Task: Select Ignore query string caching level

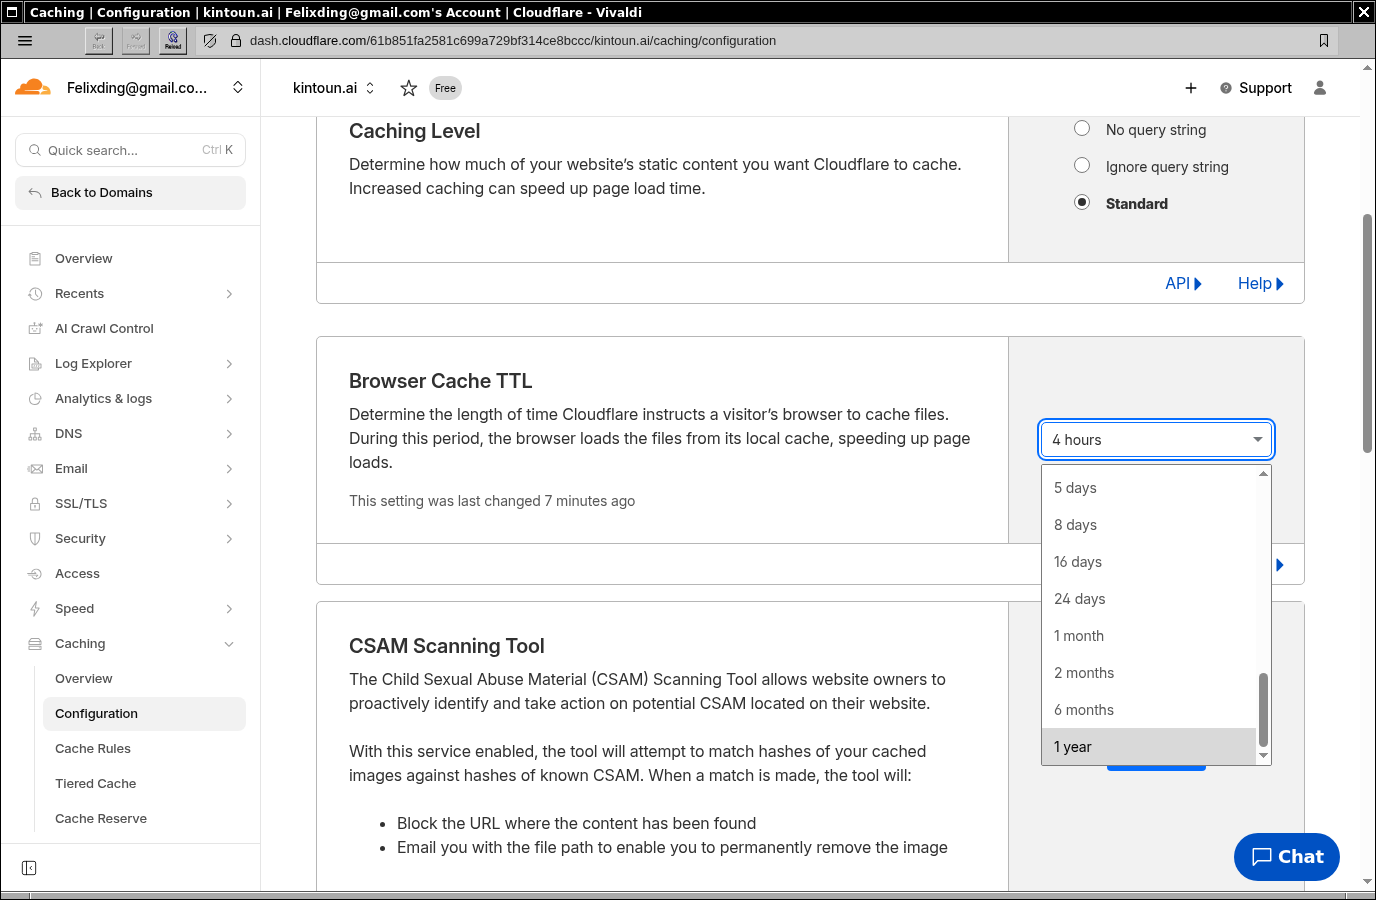Action: point(1081,165)
